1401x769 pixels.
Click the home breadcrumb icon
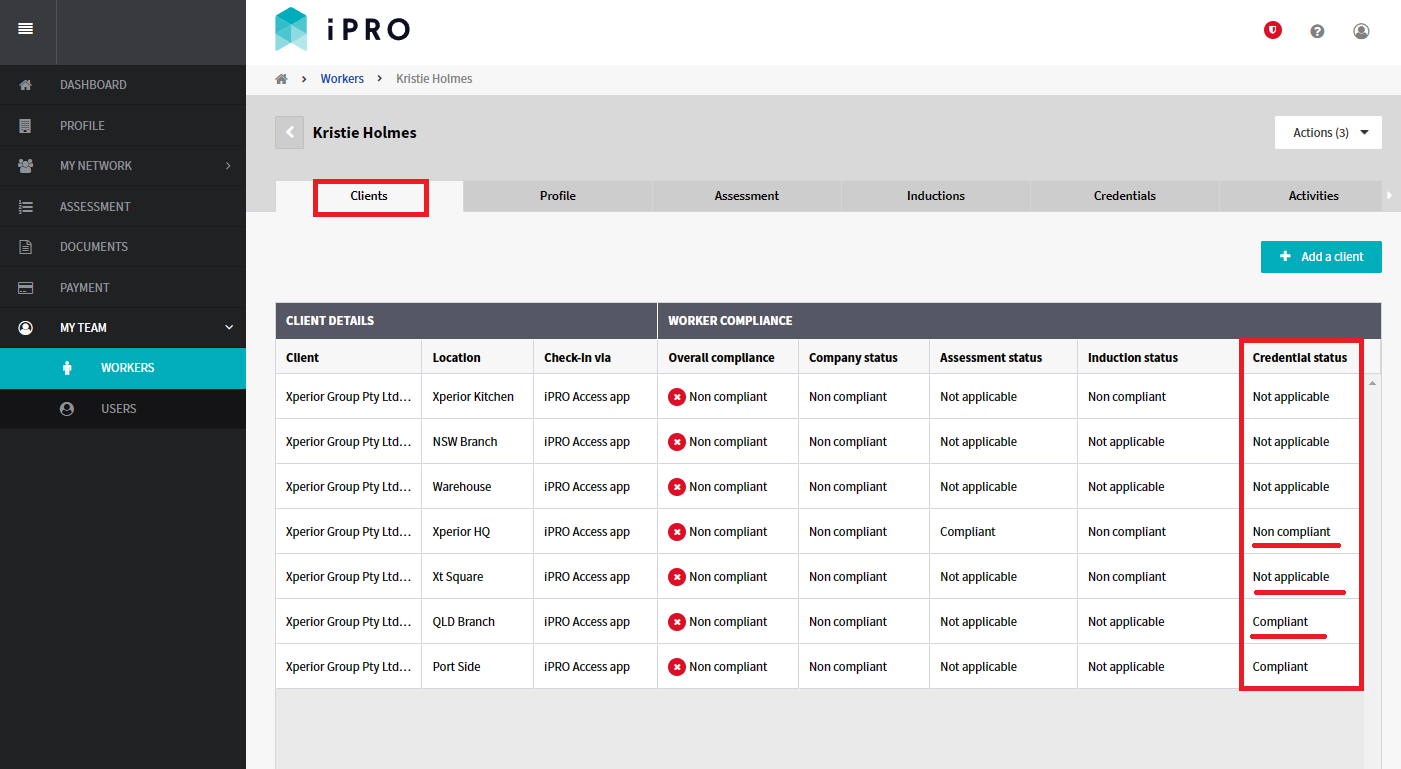point(281,79)
